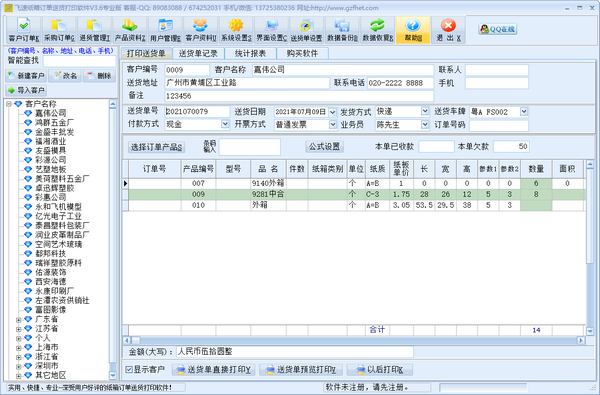Toggle the 显示客户 checkbox
This screenshot has width=600, height=395.
pyautogui.click(x=129, y=370)
